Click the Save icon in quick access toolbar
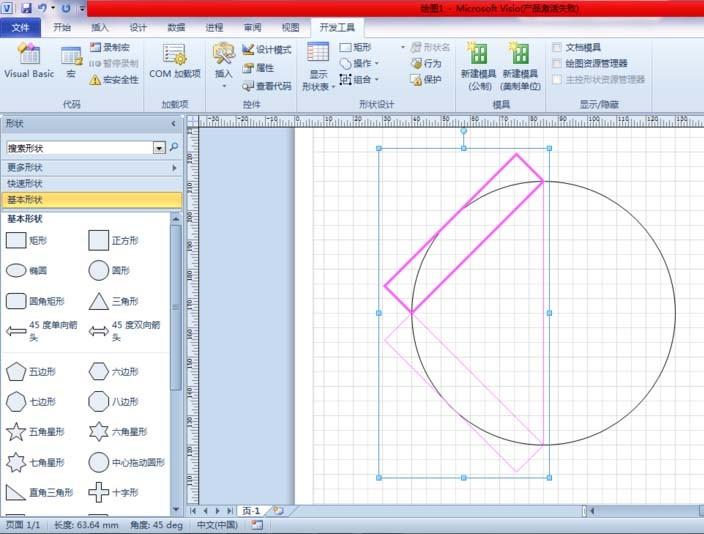704x534 pixels. (x=26, y=8)
